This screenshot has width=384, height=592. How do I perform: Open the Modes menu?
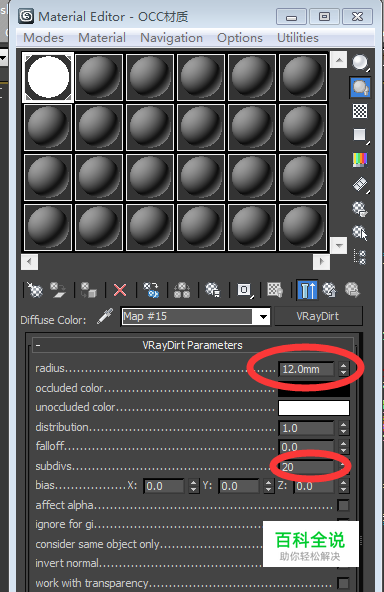click(x=43, y=38)
